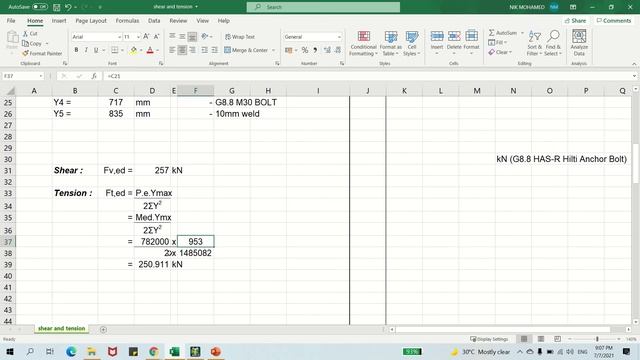Switch to the Page Layout tab
640x360 pixels.
91,20
